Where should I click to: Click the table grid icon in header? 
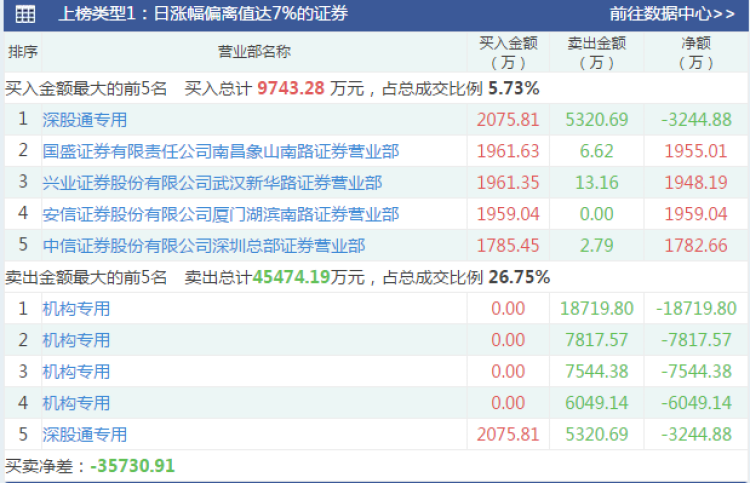click(x=25, y=14)
